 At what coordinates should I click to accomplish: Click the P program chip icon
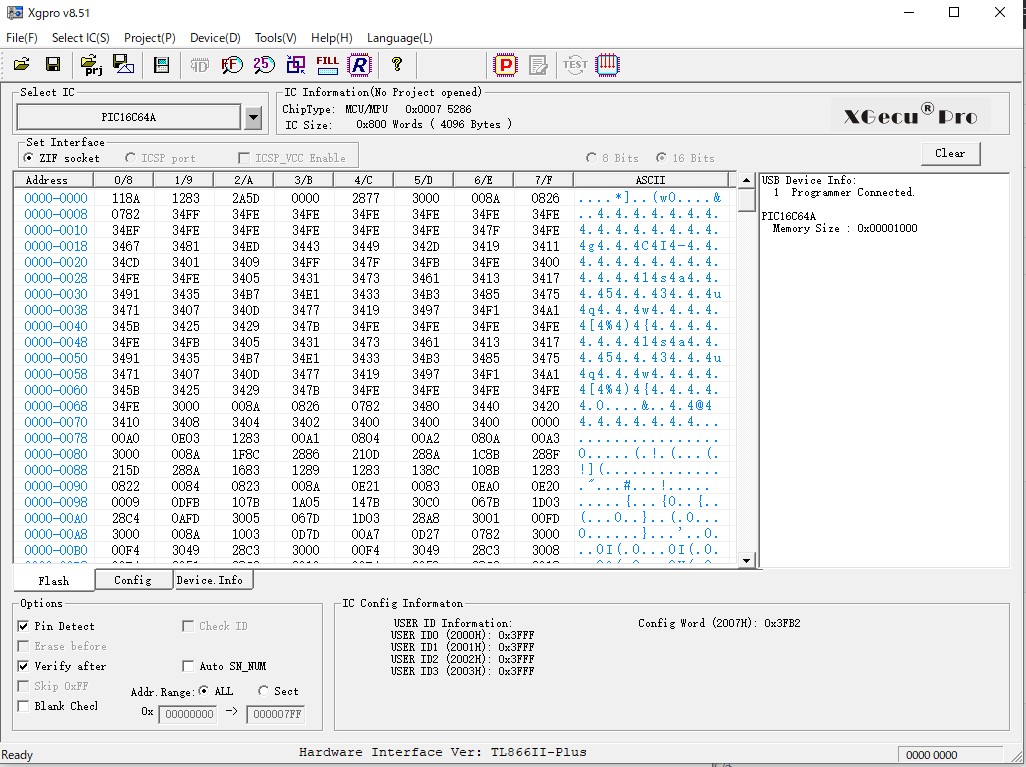click(505, 65)
